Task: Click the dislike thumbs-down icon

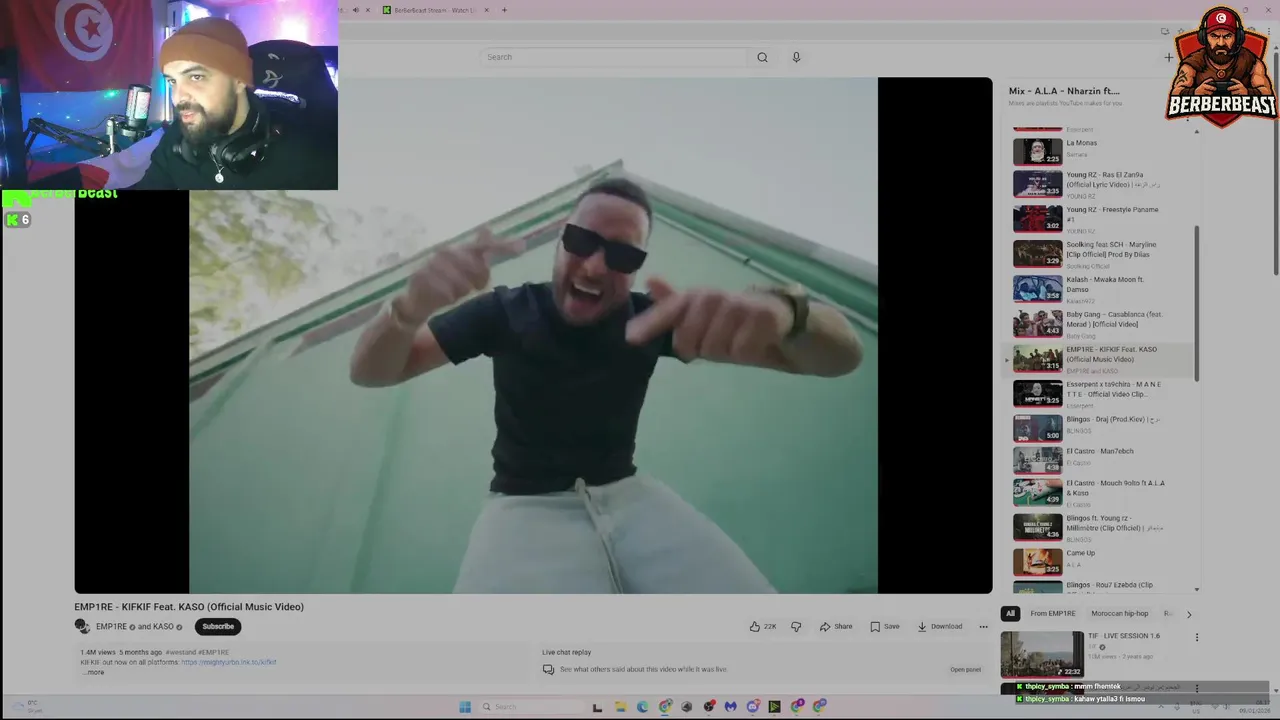Action: [x=796, y=627]
